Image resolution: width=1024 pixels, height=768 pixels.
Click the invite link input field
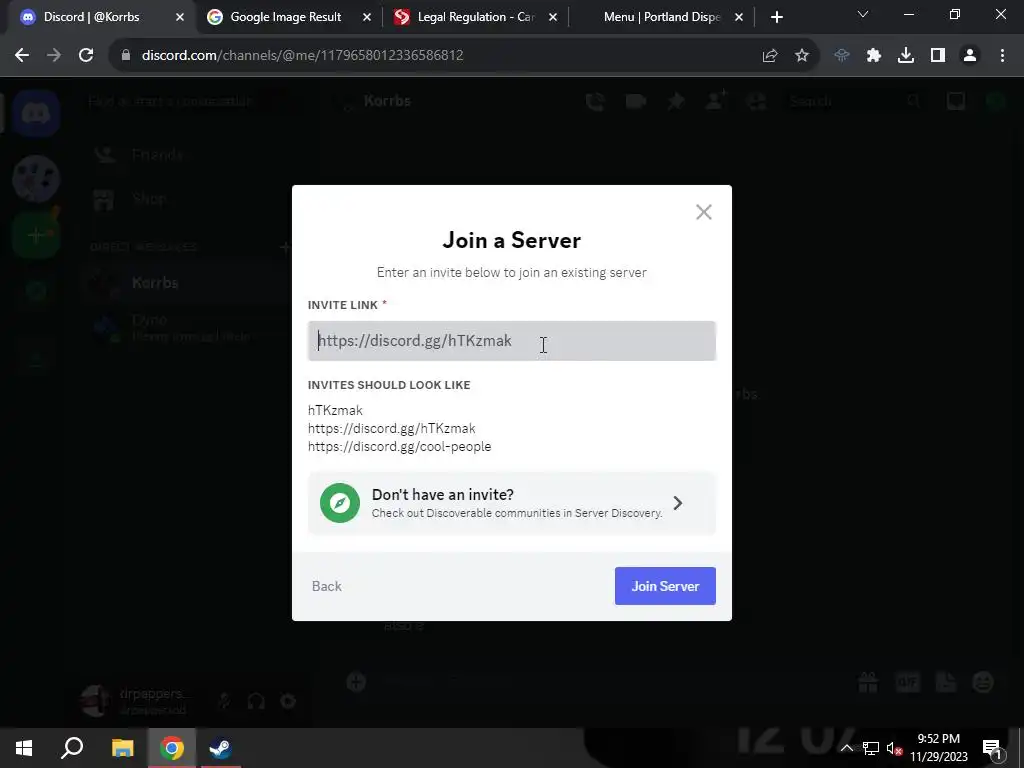click(x=511, y=341)
